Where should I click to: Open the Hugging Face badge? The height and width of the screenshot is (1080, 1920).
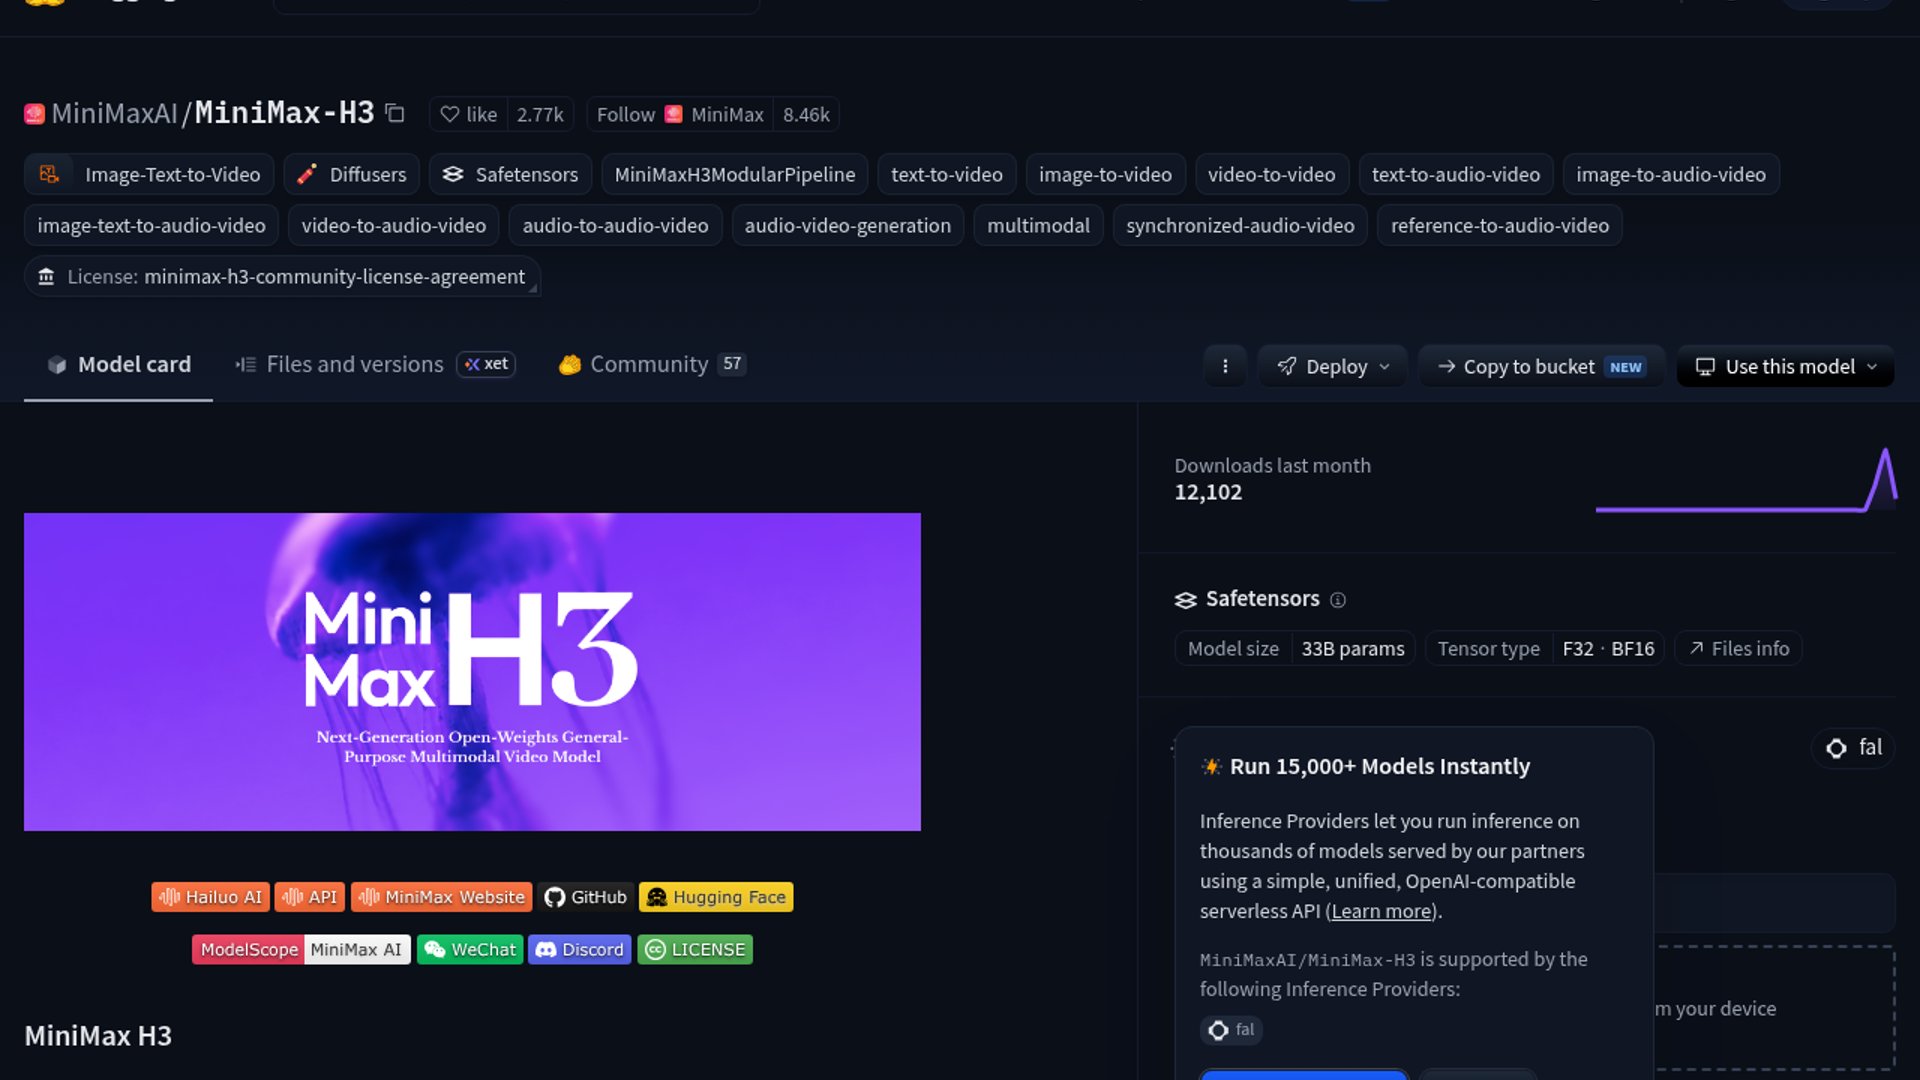coord(716,897)
